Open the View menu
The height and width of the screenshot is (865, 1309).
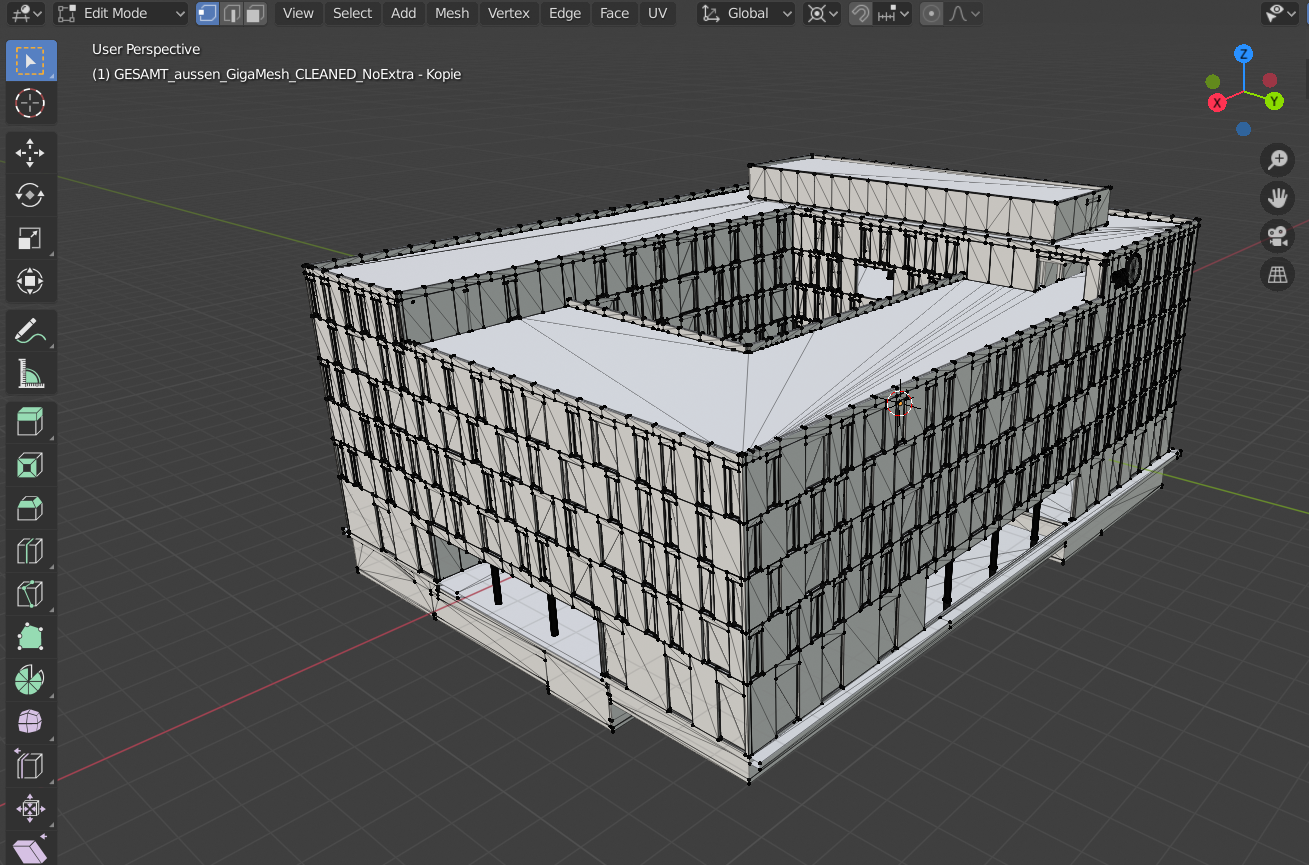(x=298, y=13)
